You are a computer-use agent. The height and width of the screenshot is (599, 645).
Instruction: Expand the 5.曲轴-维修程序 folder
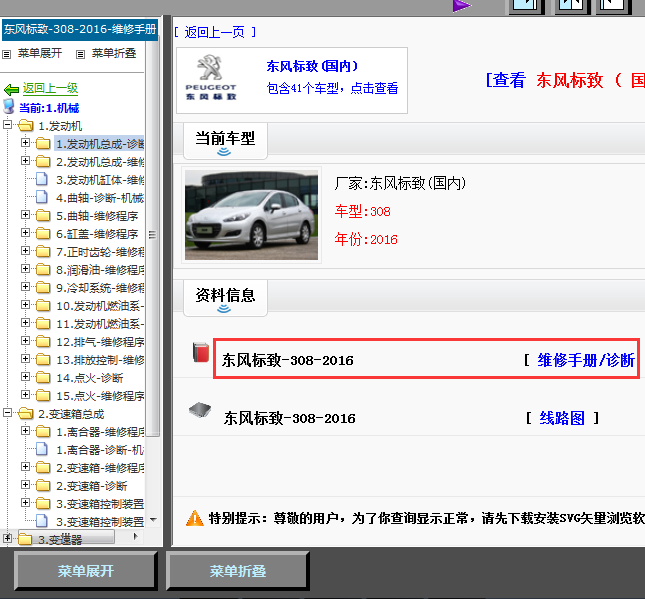pyautogui.click(x=26, y=214)
